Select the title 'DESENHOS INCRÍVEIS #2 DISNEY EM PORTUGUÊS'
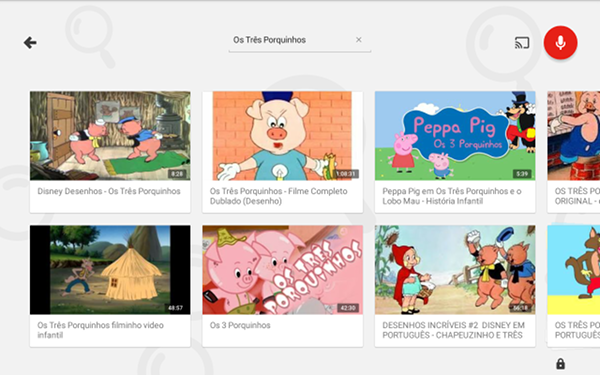 click(453, 330)
